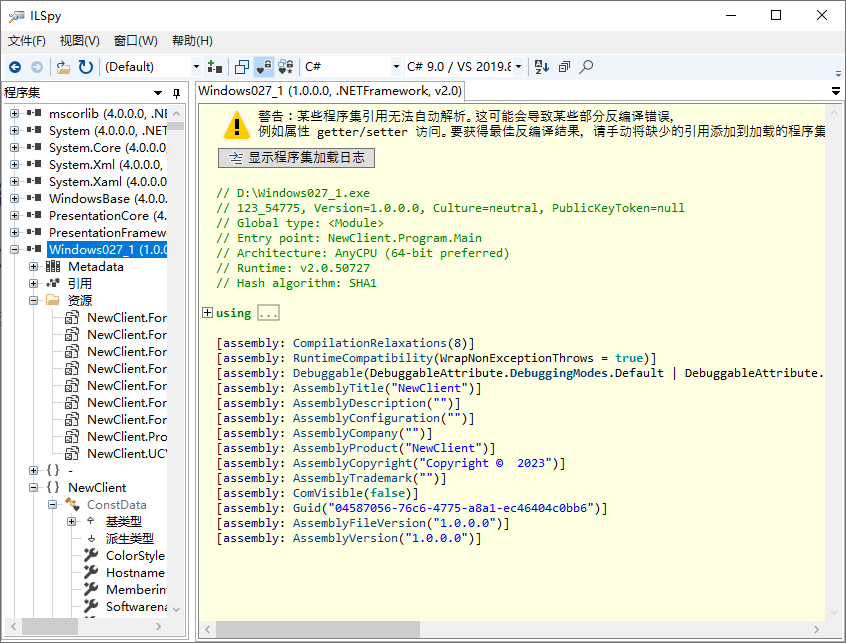The image size is (846, 643).
Task: Click the ConstData class icon
Action: click(x=72, y=505)
